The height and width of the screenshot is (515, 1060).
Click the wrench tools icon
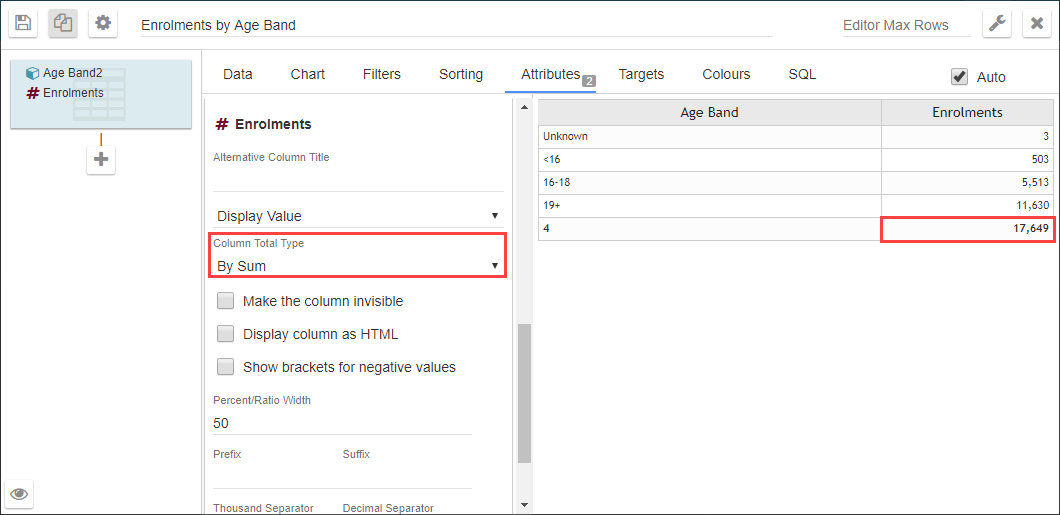click(996, 24)
